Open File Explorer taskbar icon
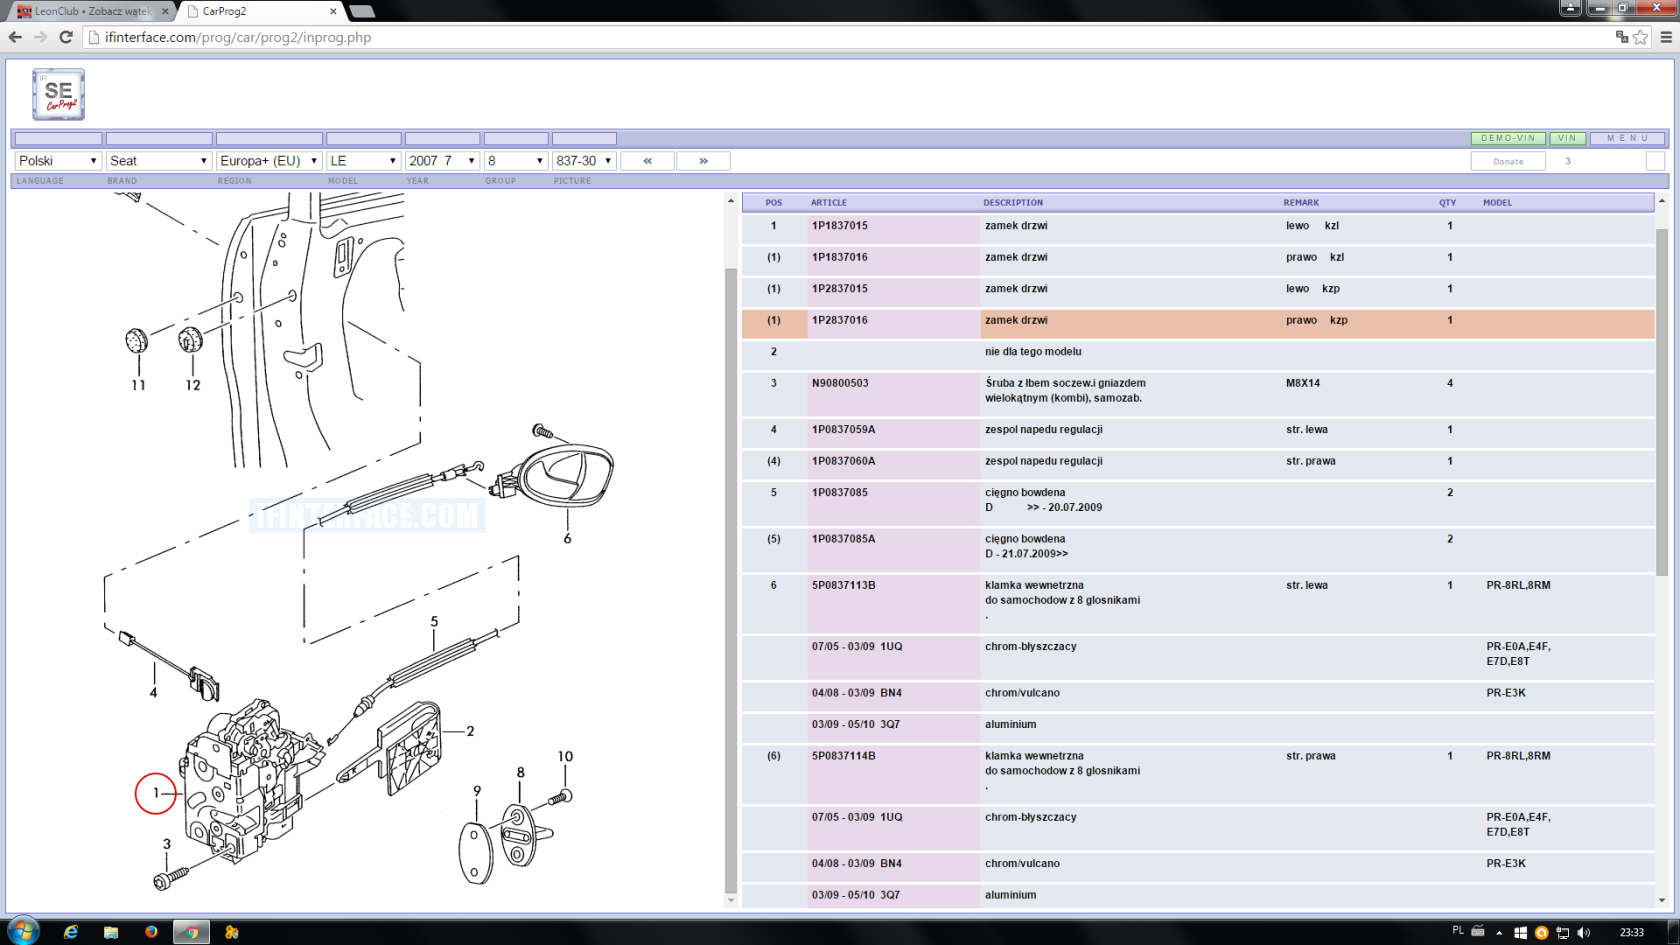Viewport: 1680px width, 945px height. tap(111, 932)
